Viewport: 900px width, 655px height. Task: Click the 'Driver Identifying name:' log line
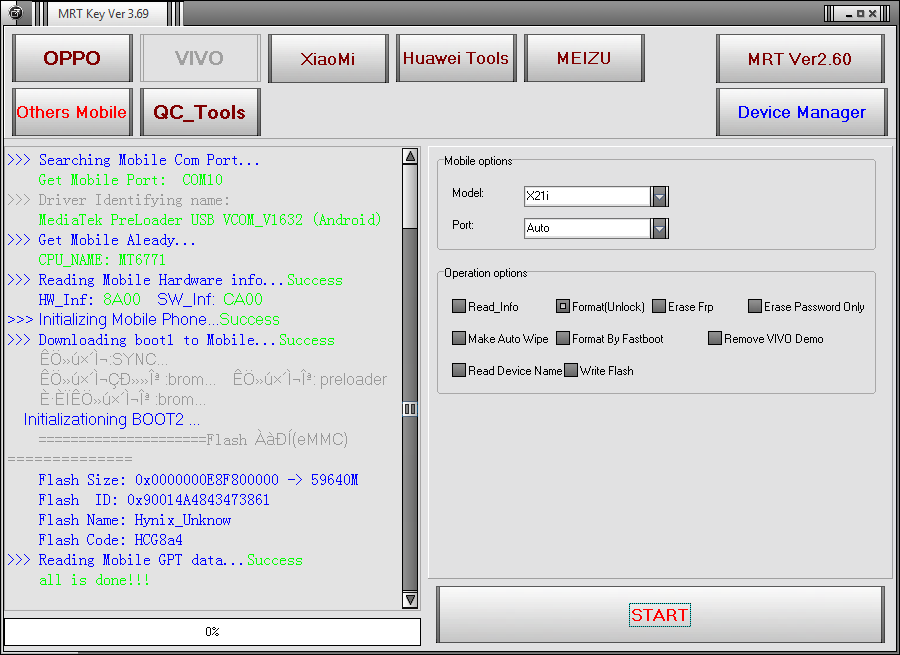(119, 200)
